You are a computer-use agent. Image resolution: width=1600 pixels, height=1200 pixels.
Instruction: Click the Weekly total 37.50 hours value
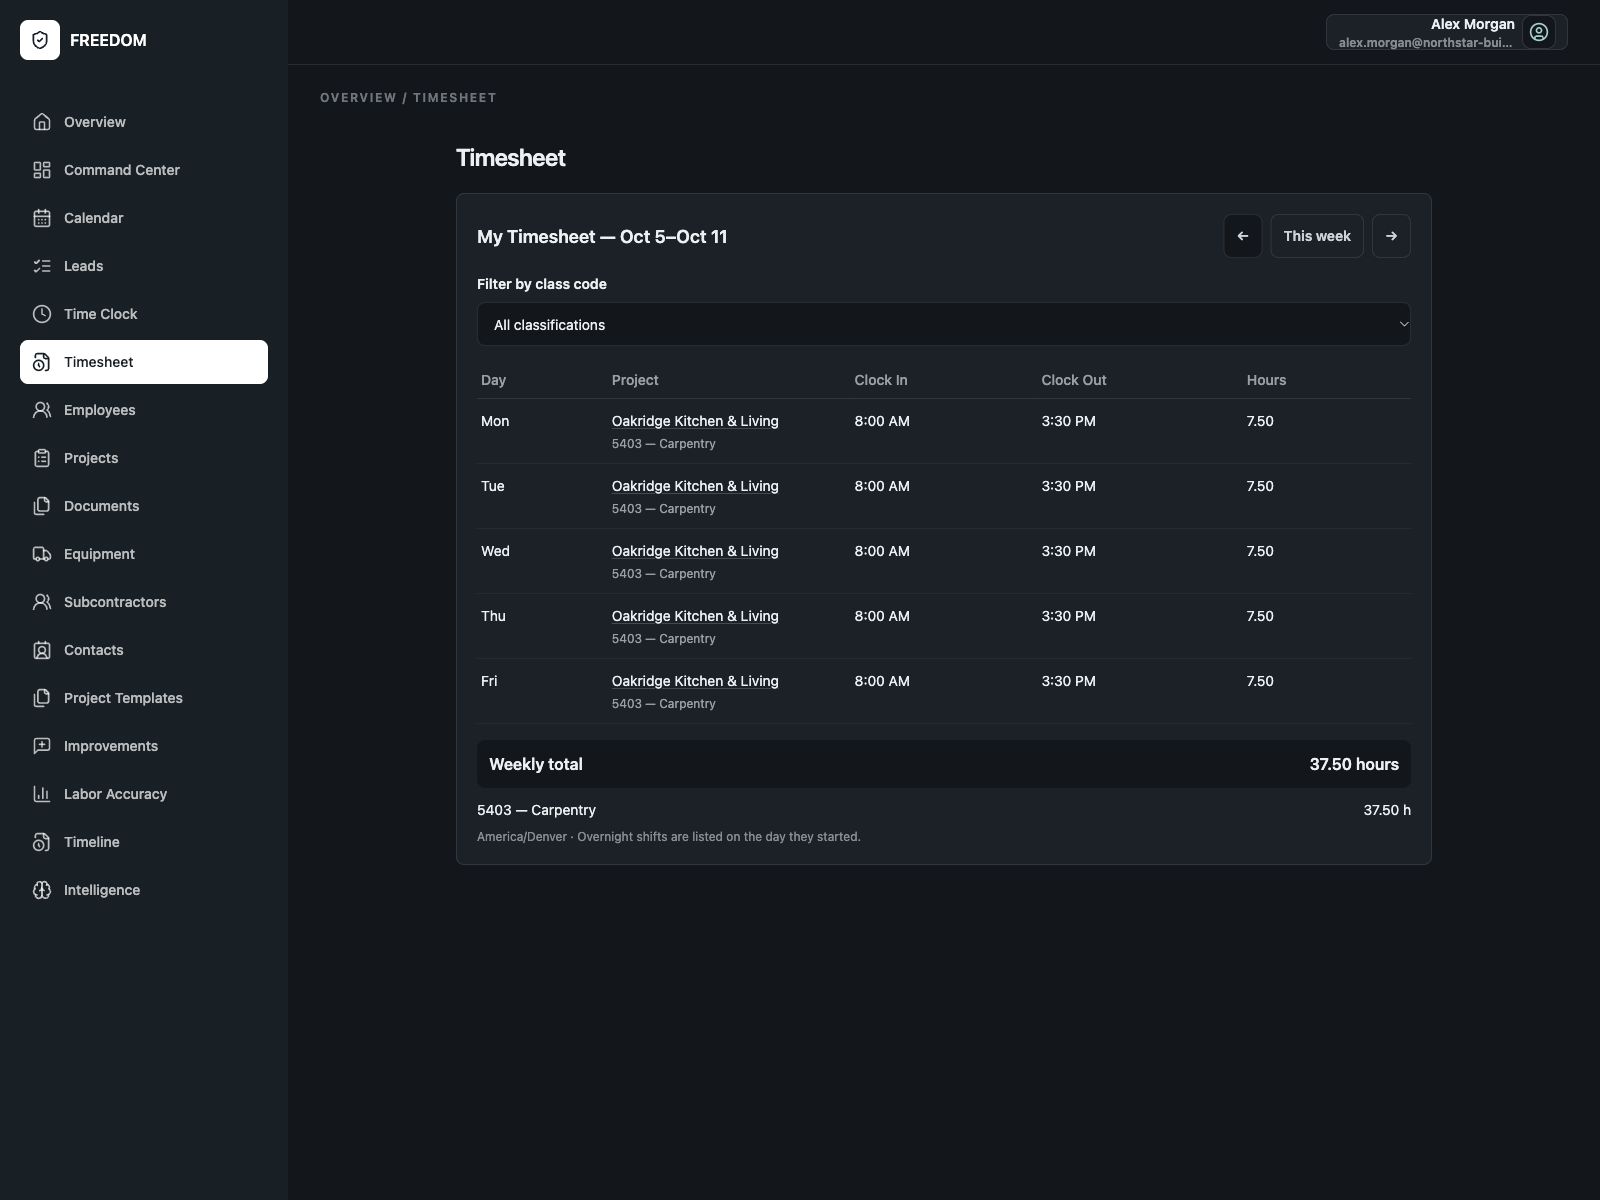click(1354, 764)
